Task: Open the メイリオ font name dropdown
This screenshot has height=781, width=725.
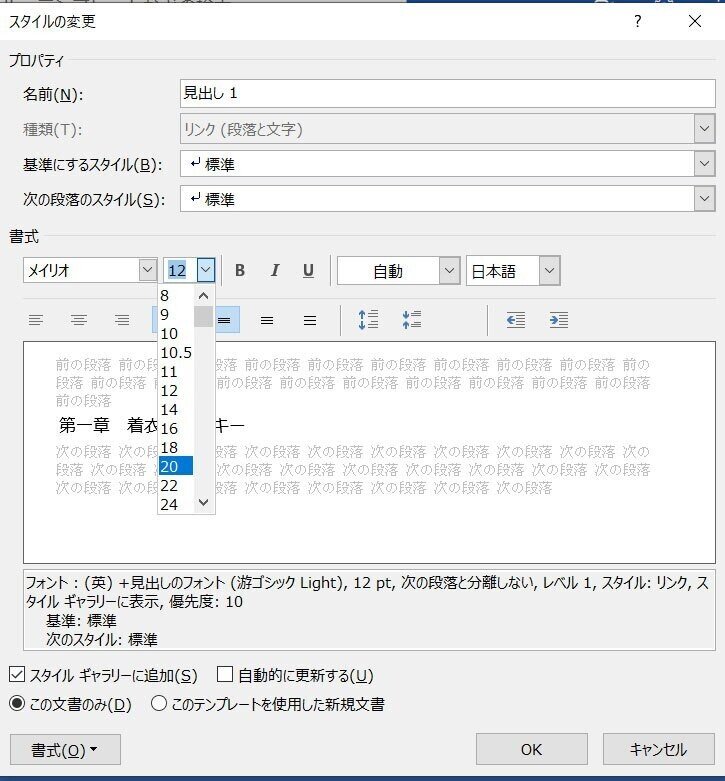Action: (x=147, y=270)
